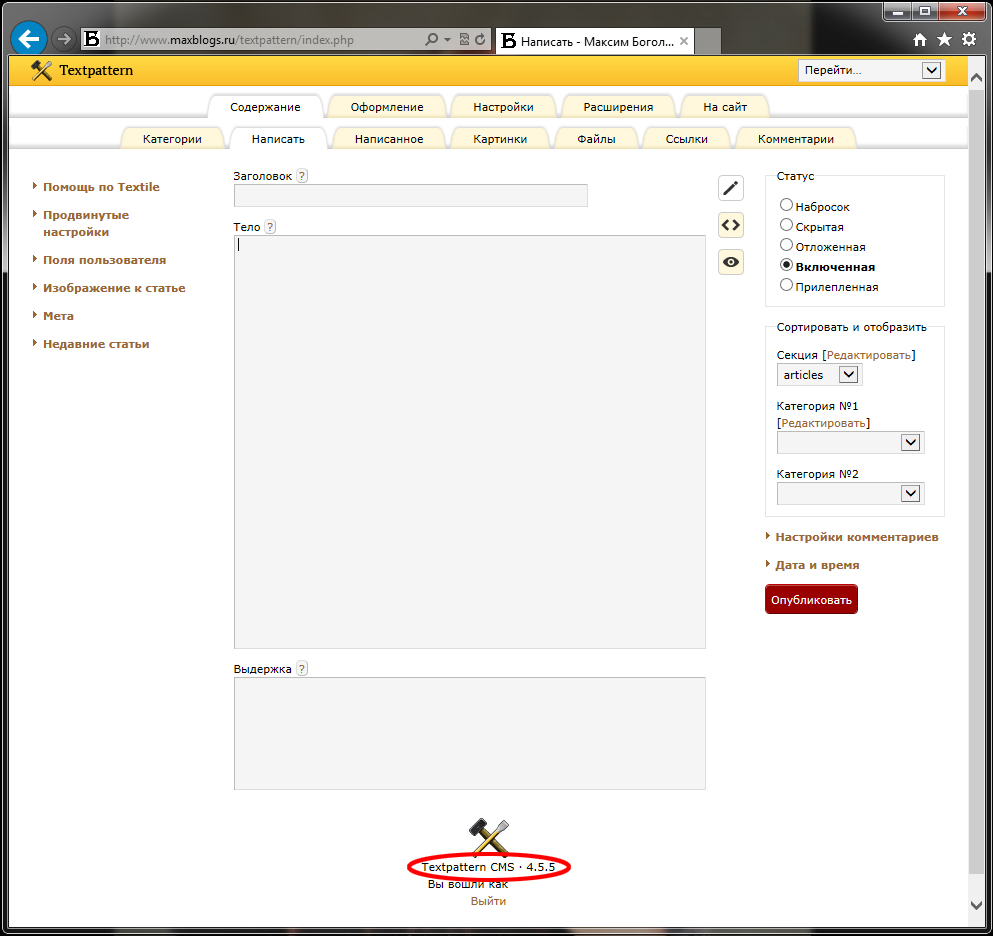Select the Включенная status radio button
The image size is (993, 936).
[x=786, y=265]
